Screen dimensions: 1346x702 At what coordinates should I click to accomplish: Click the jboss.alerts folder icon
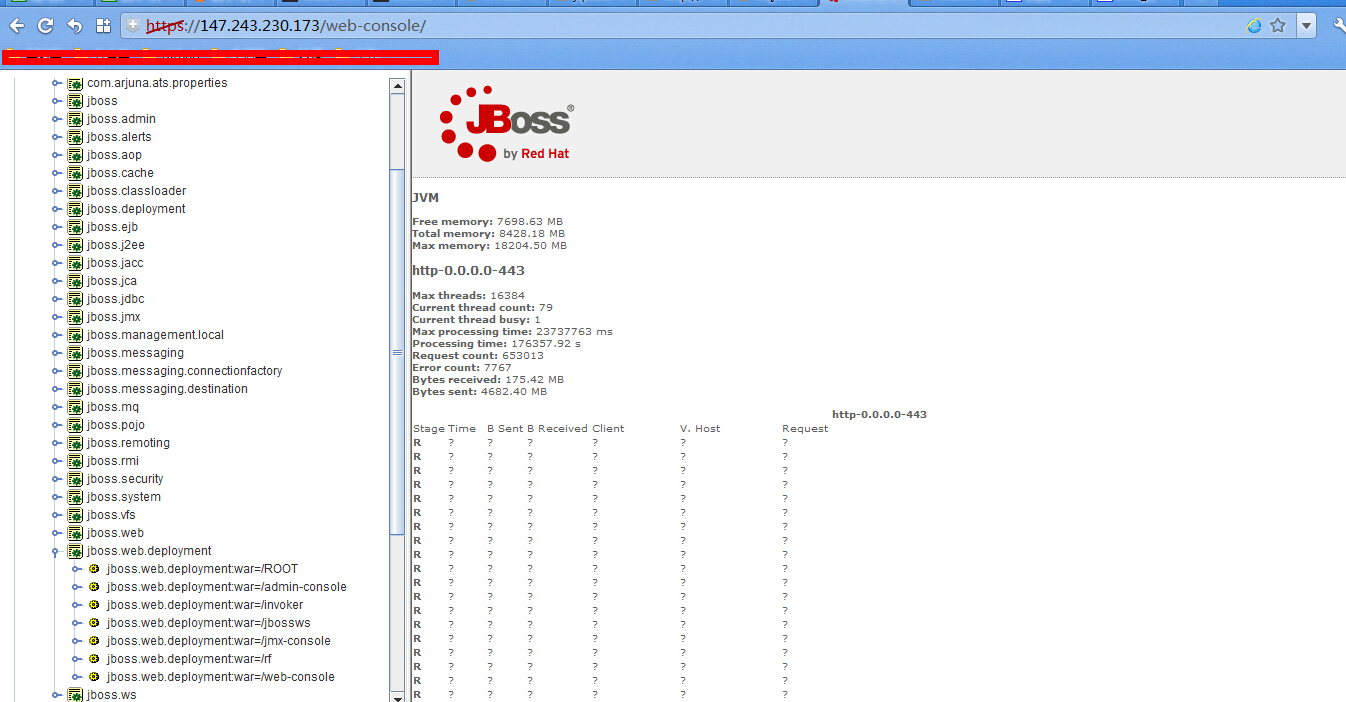click(75, 137)
